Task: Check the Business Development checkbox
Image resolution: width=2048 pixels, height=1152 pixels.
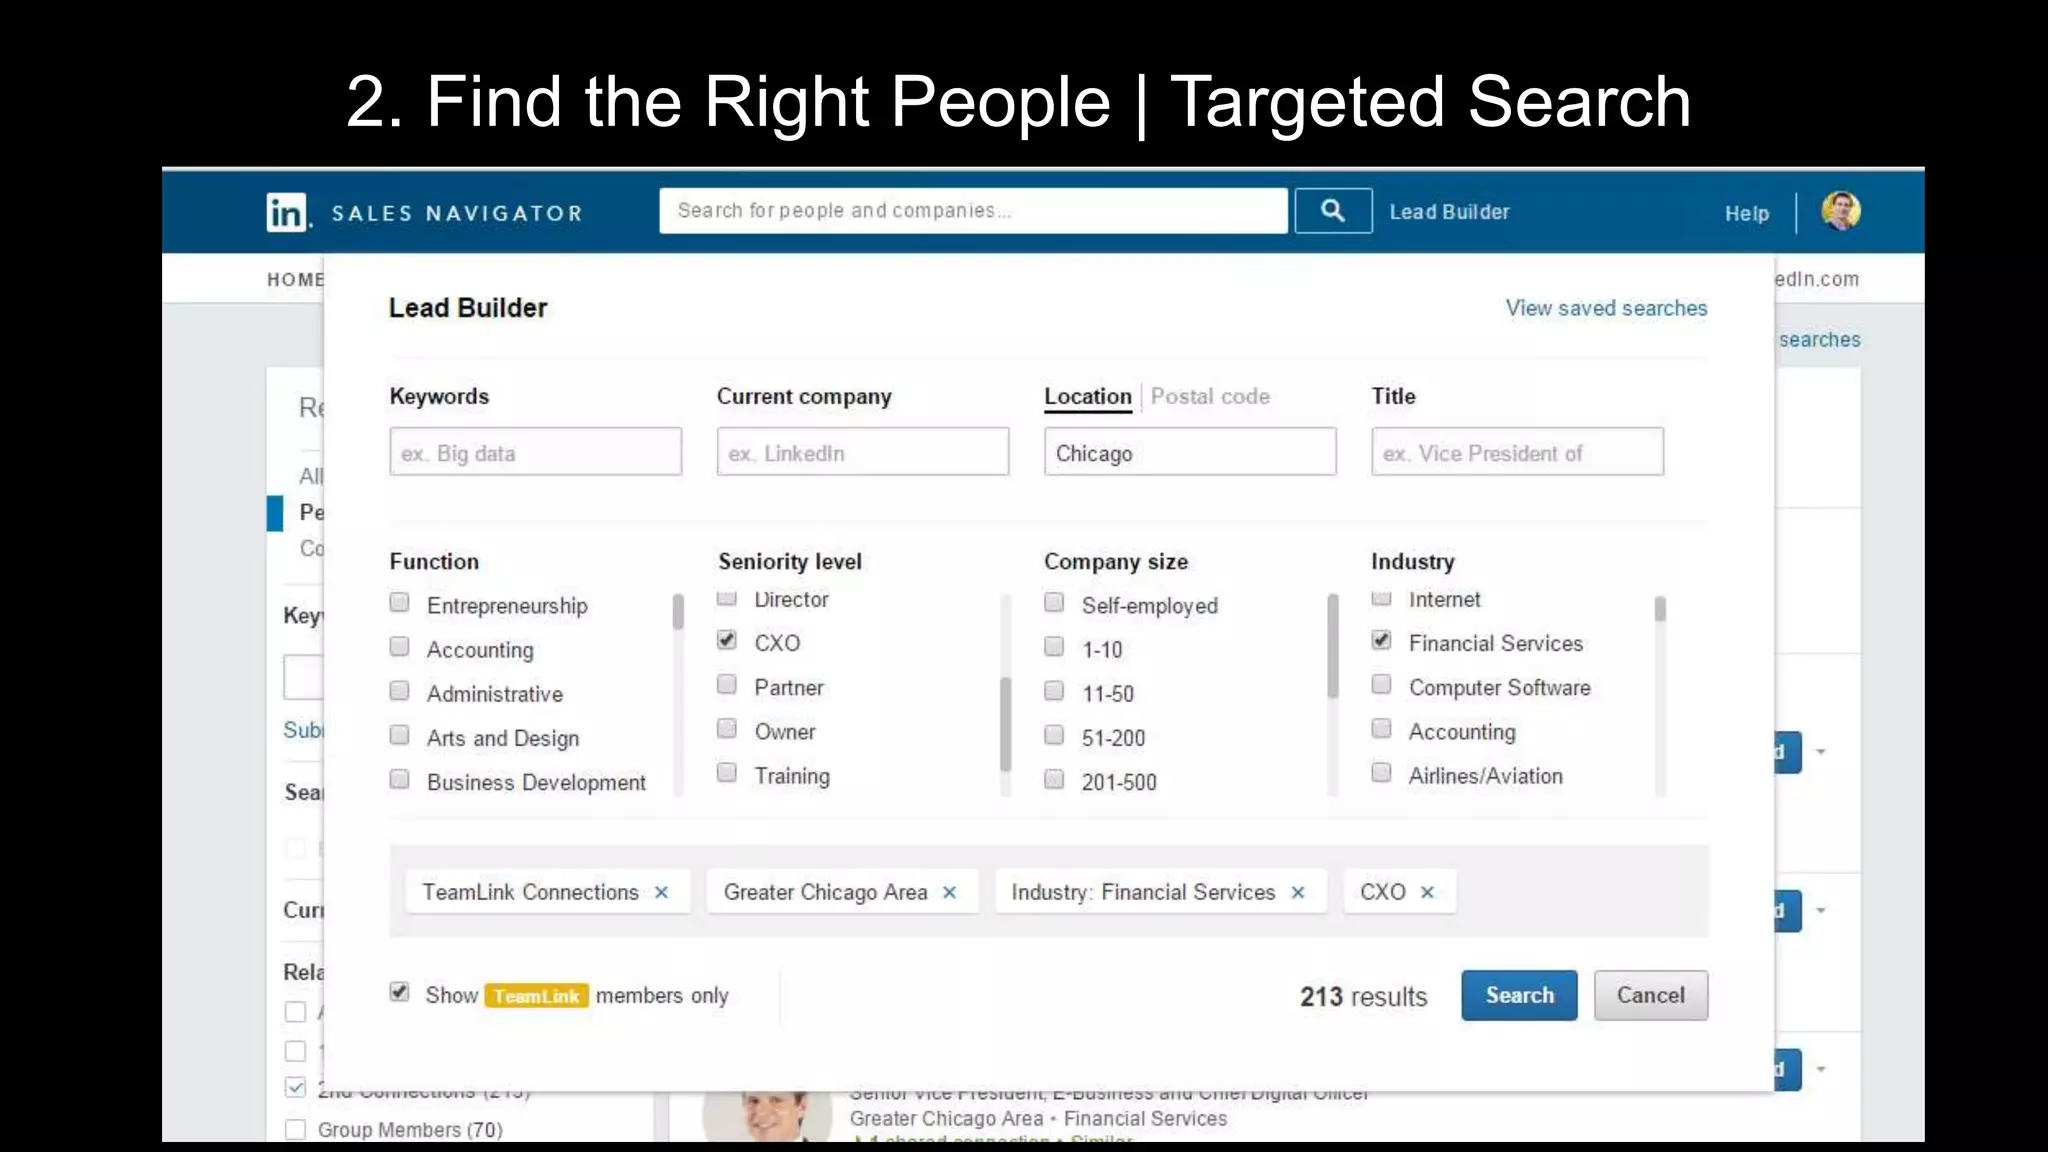Action: coord(399,779)
